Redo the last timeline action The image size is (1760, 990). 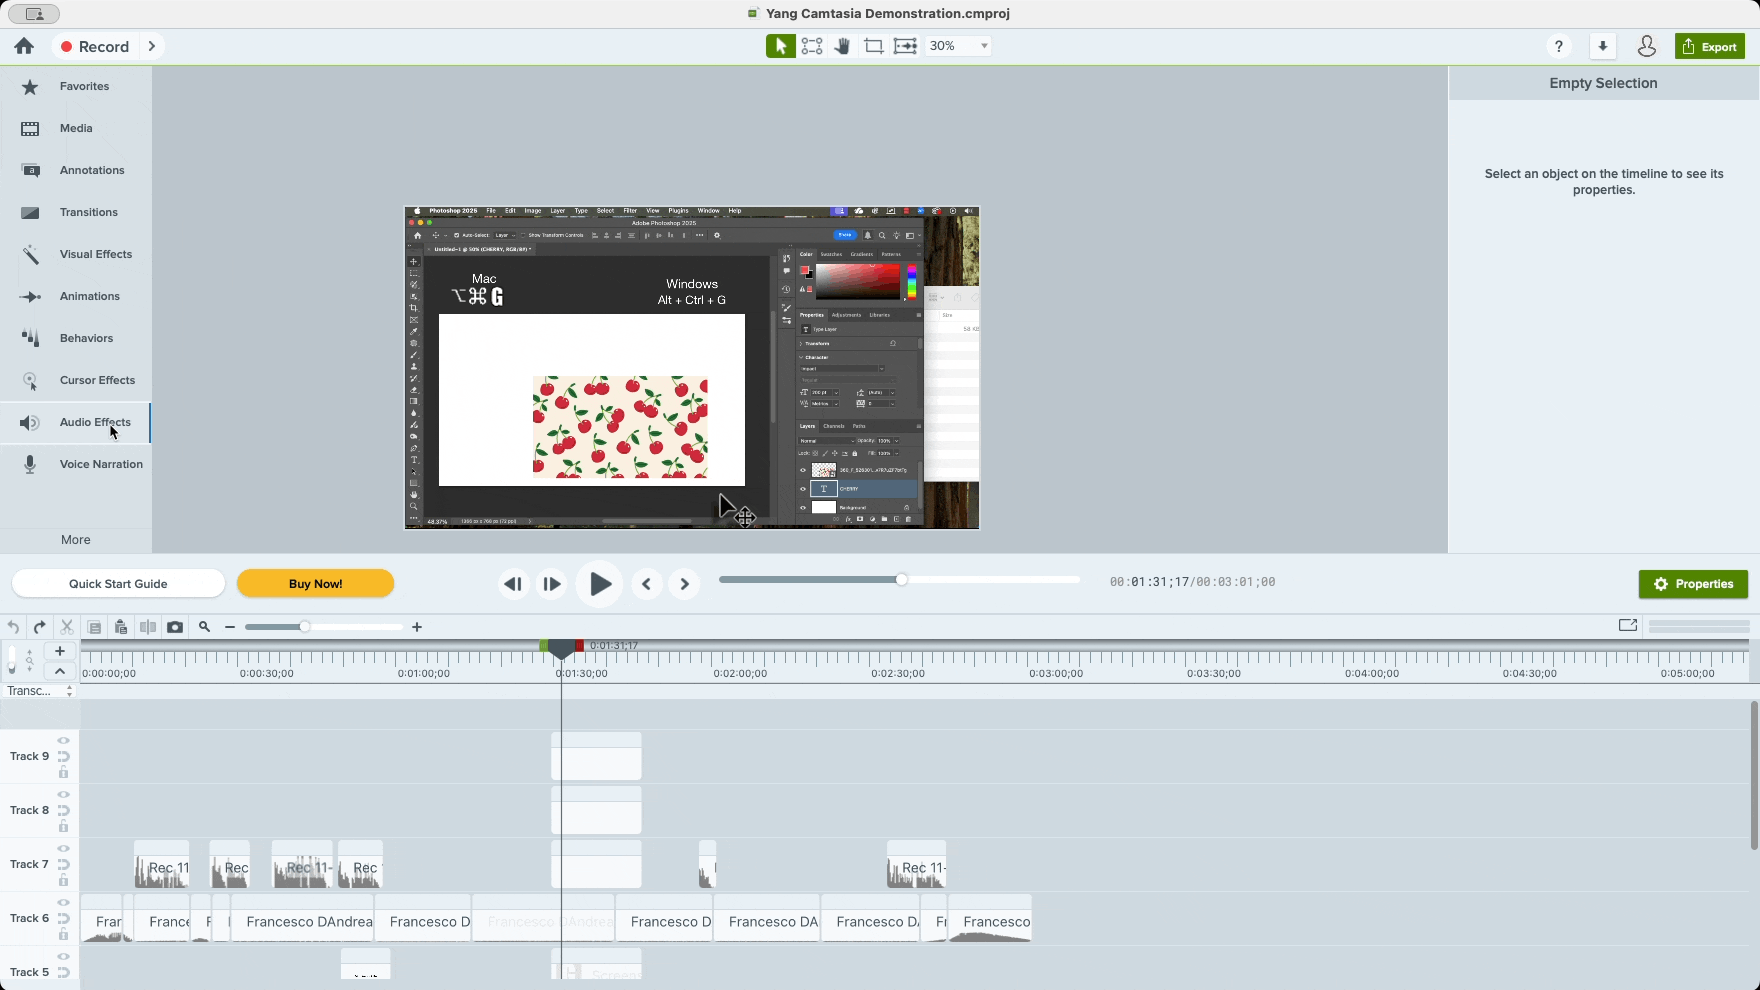(39, 627)
